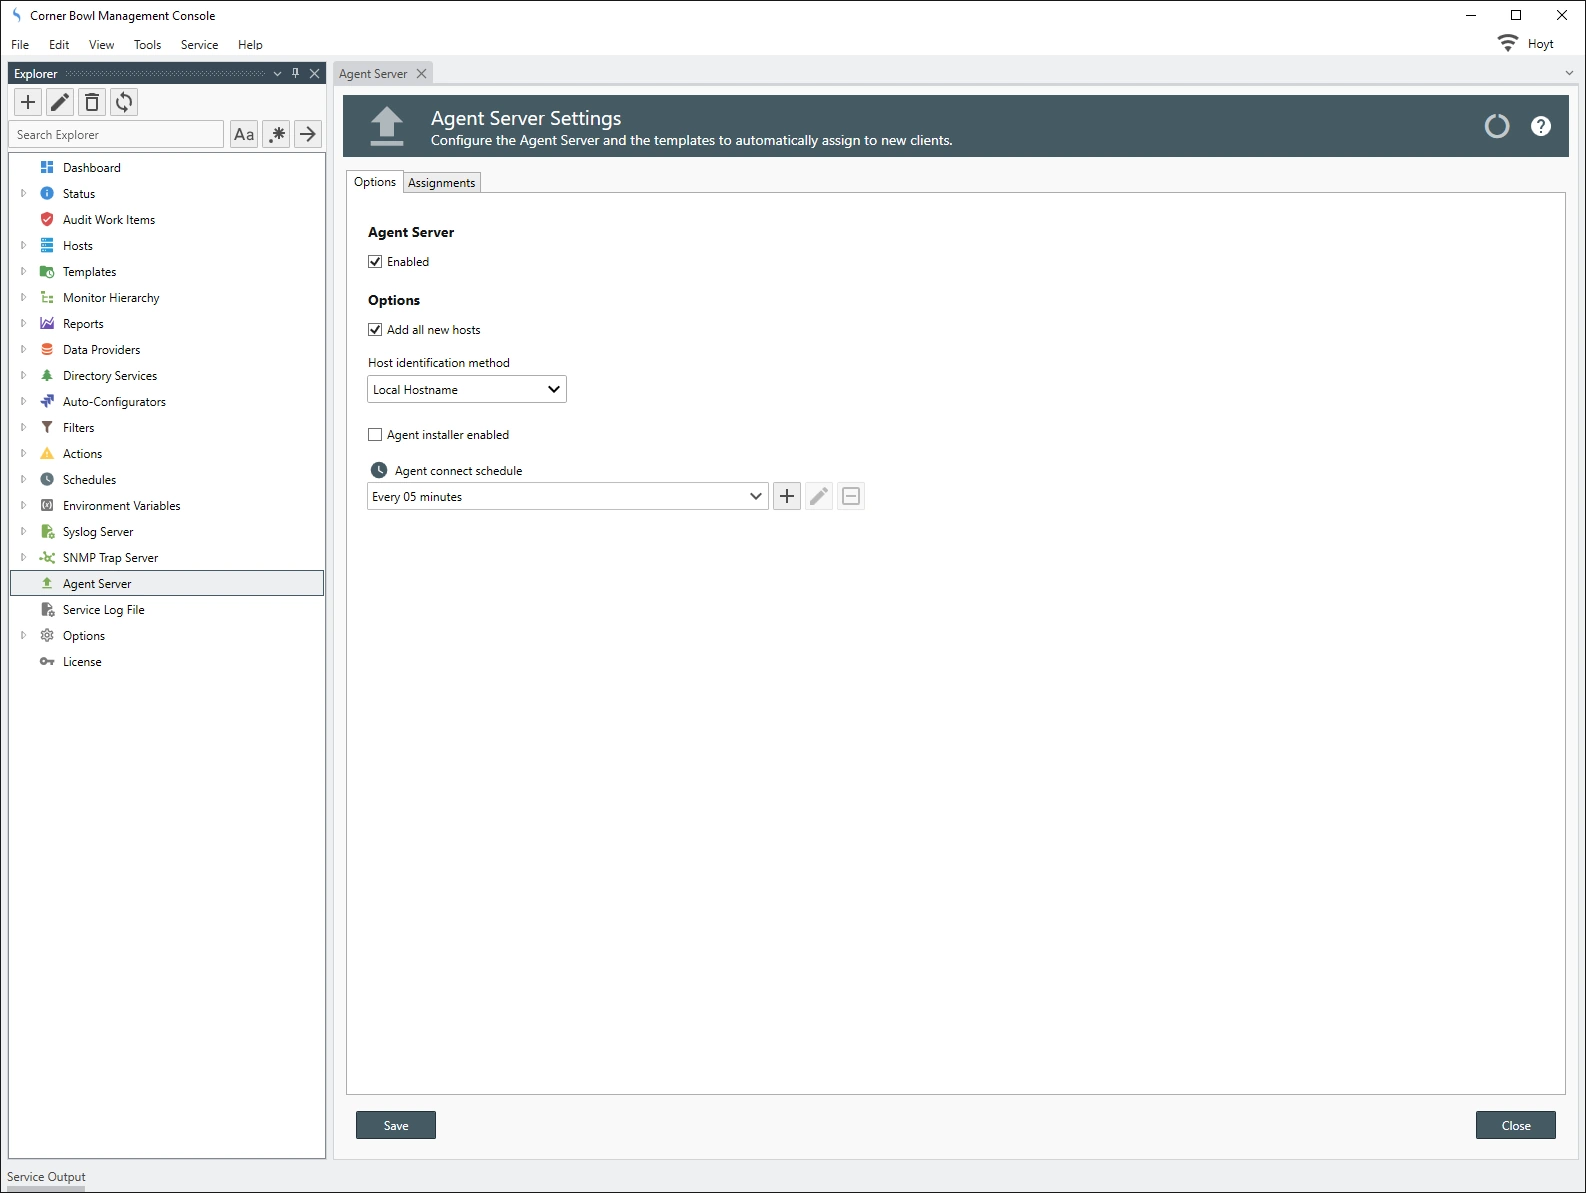Viewport: 1586px width, 1193px height.
Task: Add a new agent connect schedule
Action: [x=787, y=496]
